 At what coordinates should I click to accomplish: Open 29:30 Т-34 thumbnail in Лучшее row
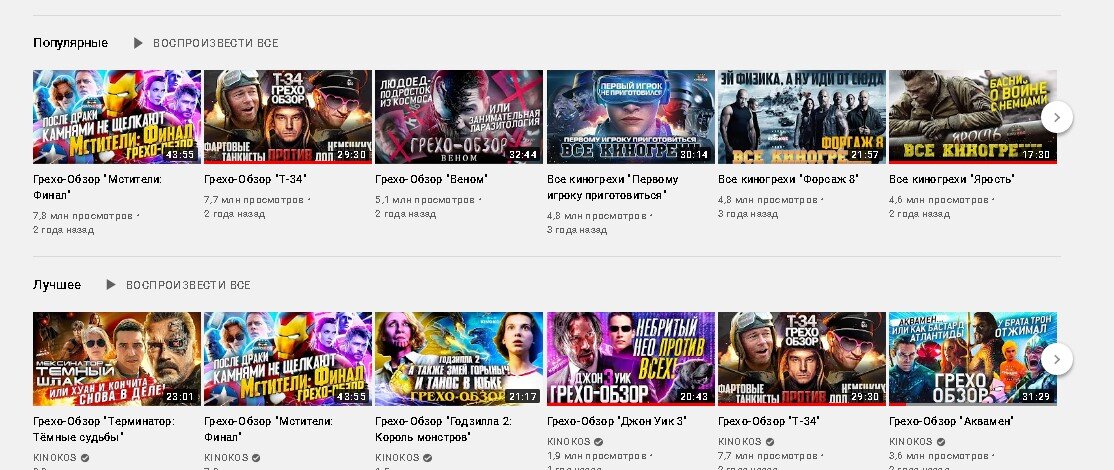(802, 359)
